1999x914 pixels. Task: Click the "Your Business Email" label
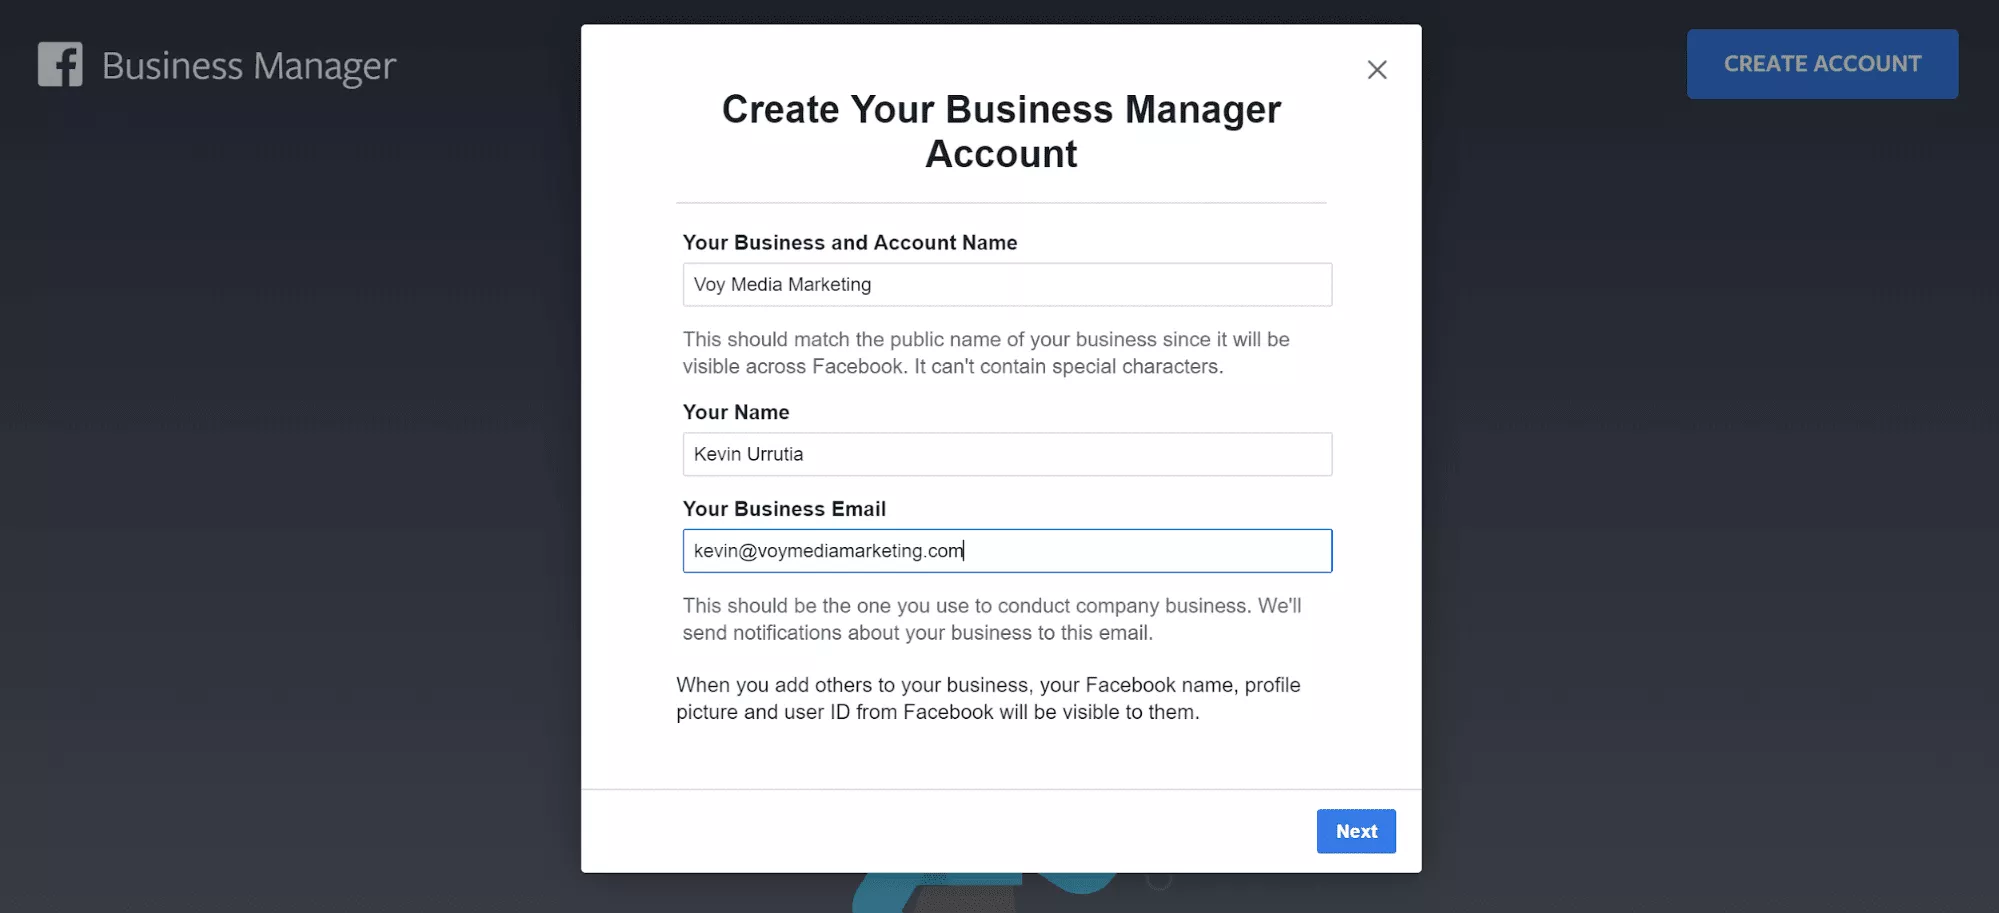pos(784,509)
